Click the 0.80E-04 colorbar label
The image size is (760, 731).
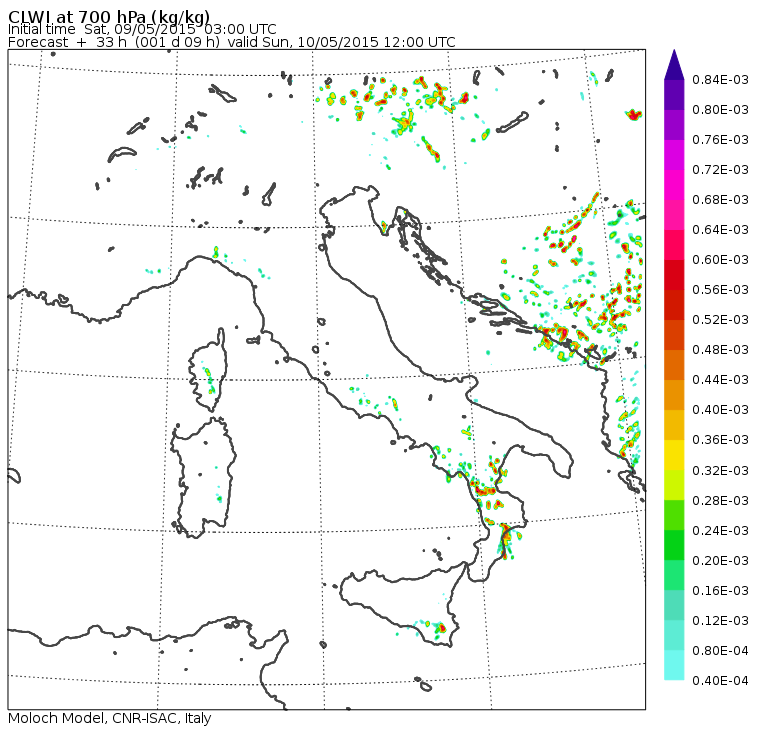tap(720, 651)
